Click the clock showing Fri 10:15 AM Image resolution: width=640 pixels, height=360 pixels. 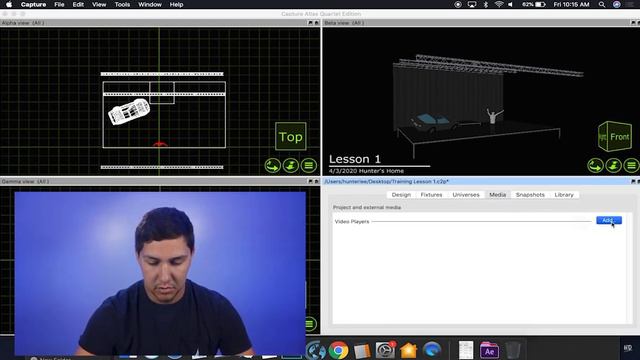click(x=571, y=4)
